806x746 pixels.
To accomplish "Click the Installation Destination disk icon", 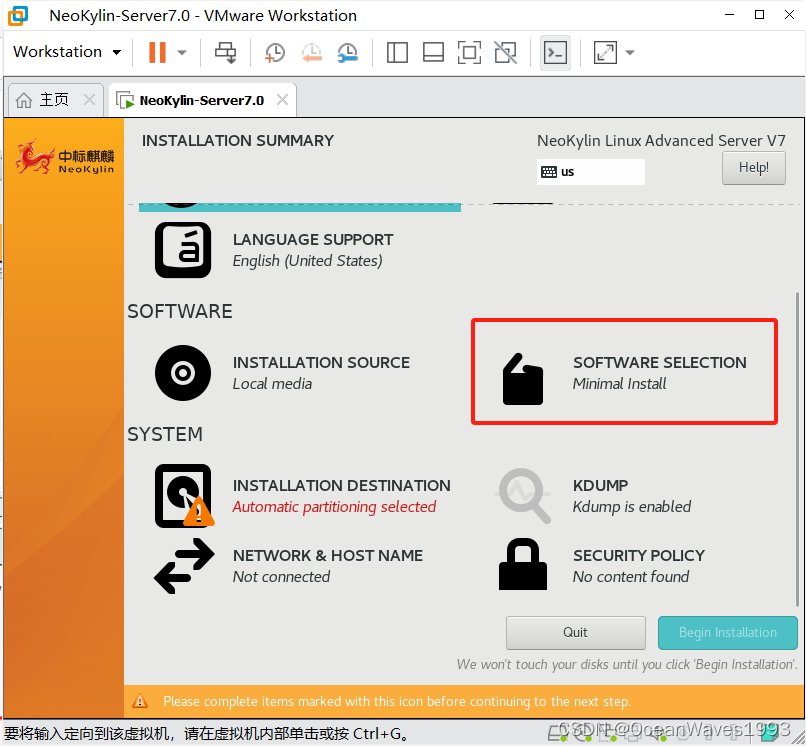I will pyautogui.click(x=185, y=496).
